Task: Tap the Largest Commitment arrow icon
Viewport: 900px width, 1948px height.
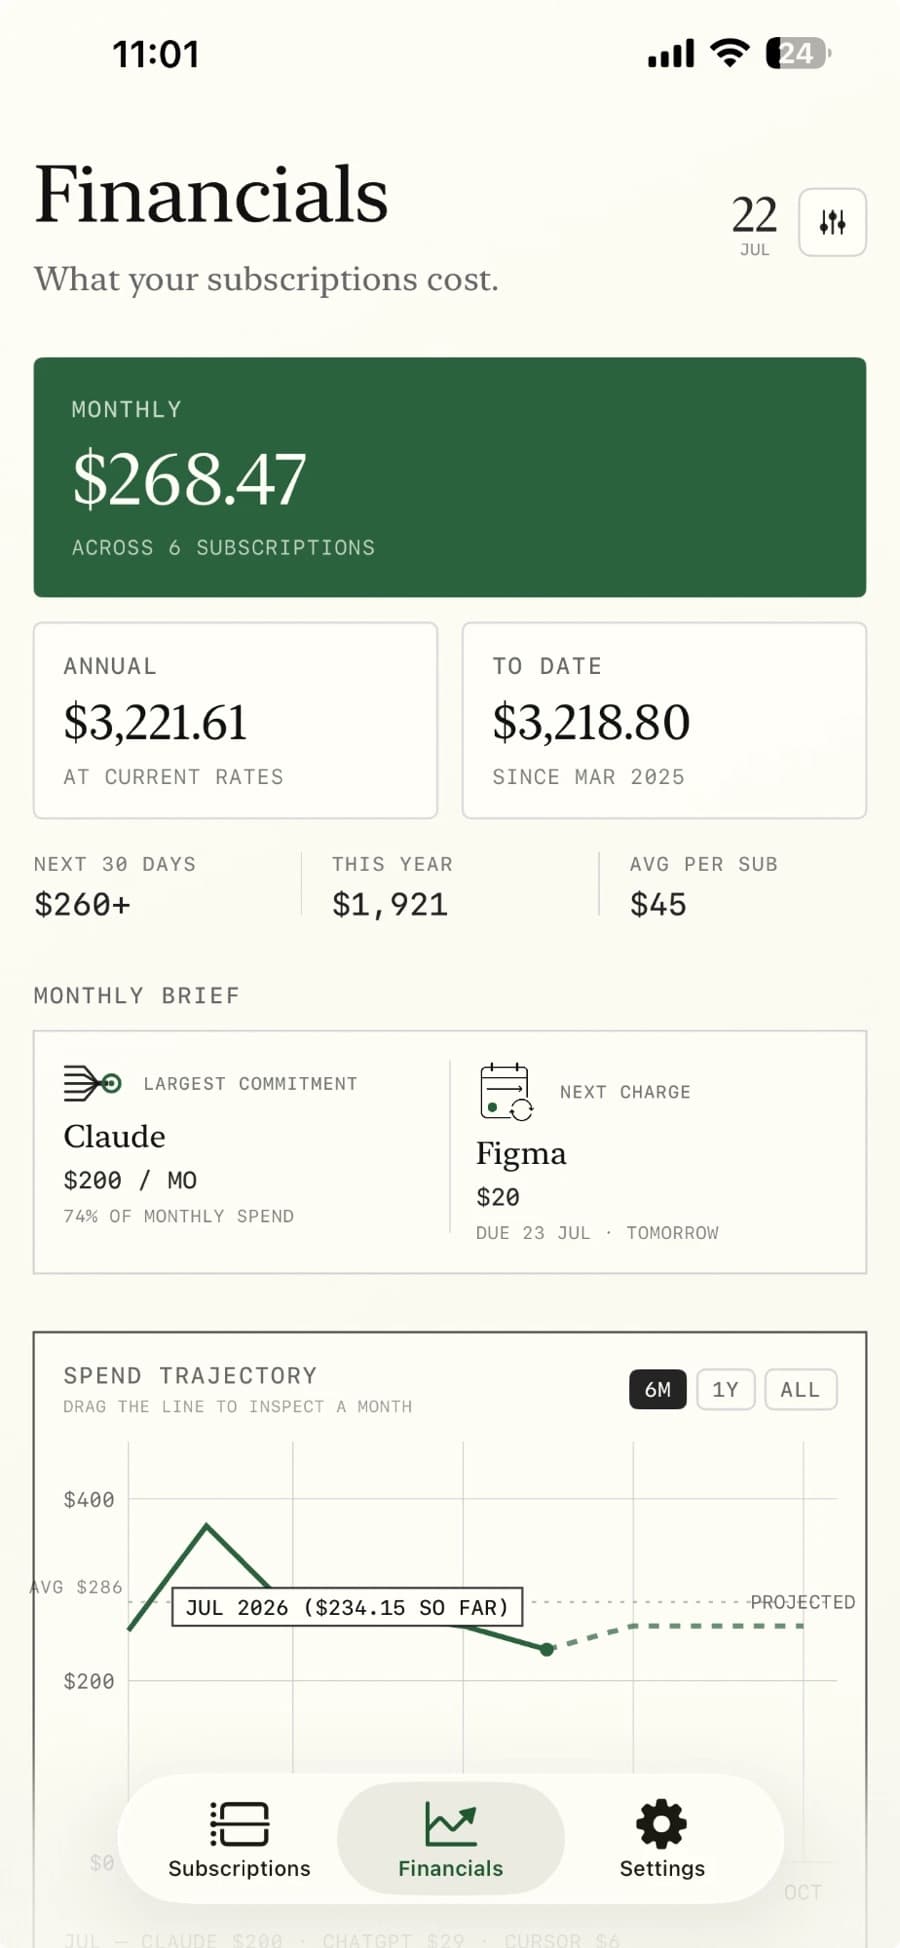Action: coord(92,1083)
